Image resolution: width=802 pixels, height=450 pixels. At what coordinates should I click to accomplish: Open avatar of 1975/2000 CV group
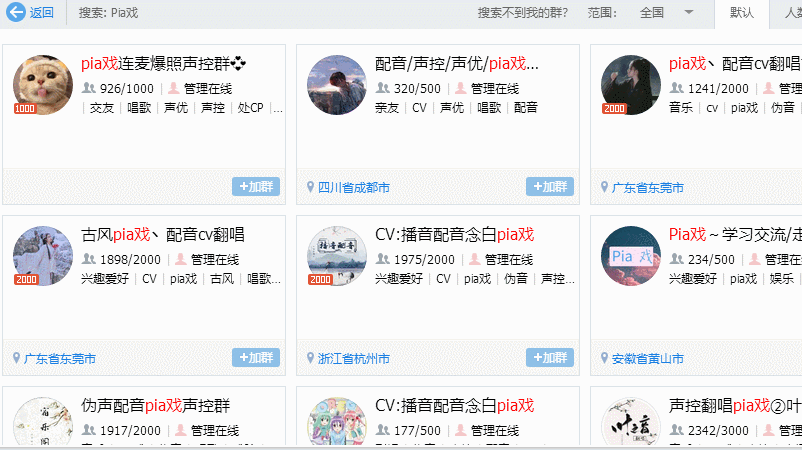tap(337, 256)
